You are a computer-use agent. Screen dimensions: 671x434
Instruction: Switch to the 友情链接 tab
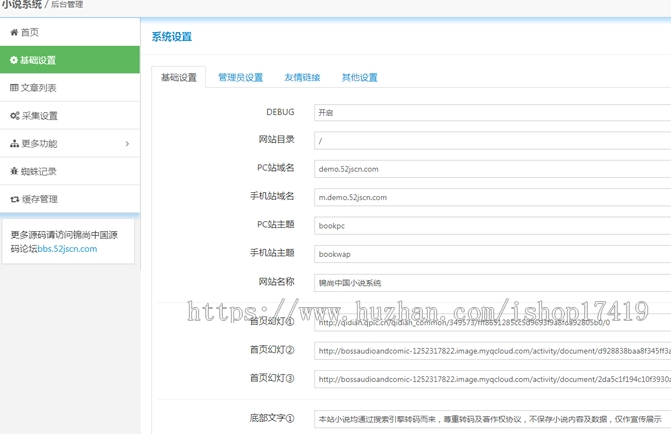(302, 77)
